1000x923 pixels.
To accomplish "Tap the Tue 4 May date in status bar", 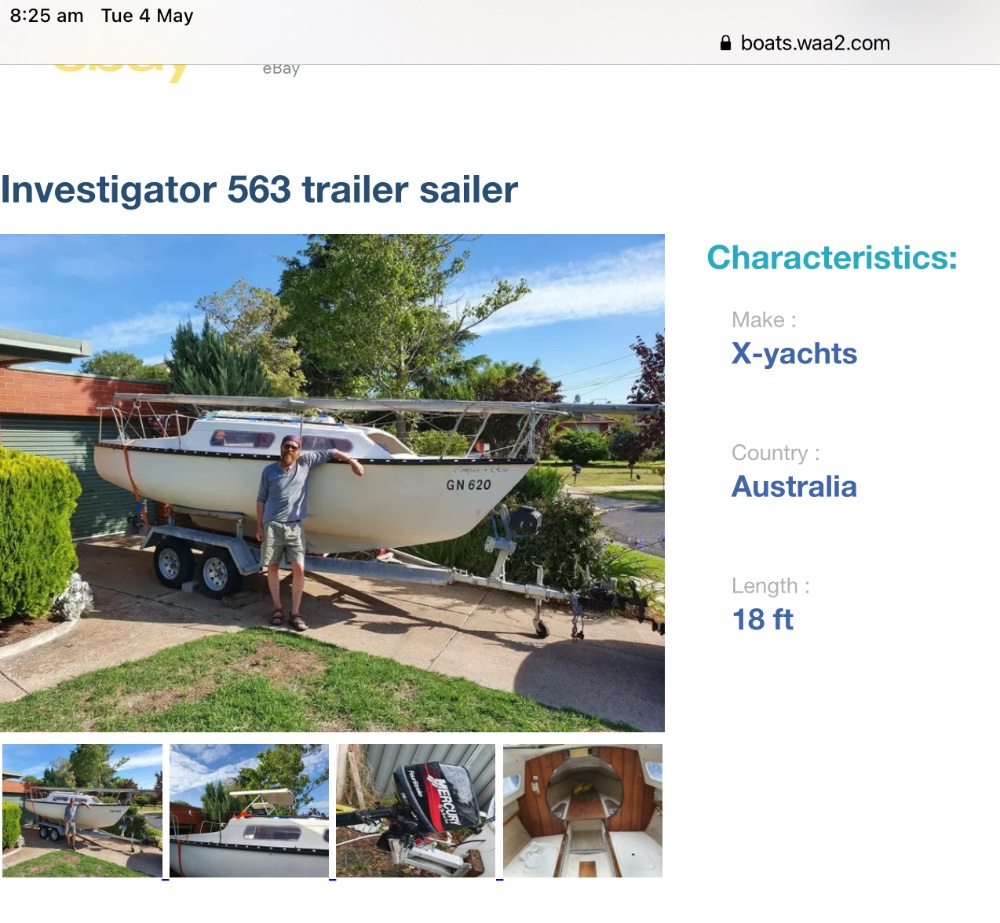I will (x=147, y=16).
